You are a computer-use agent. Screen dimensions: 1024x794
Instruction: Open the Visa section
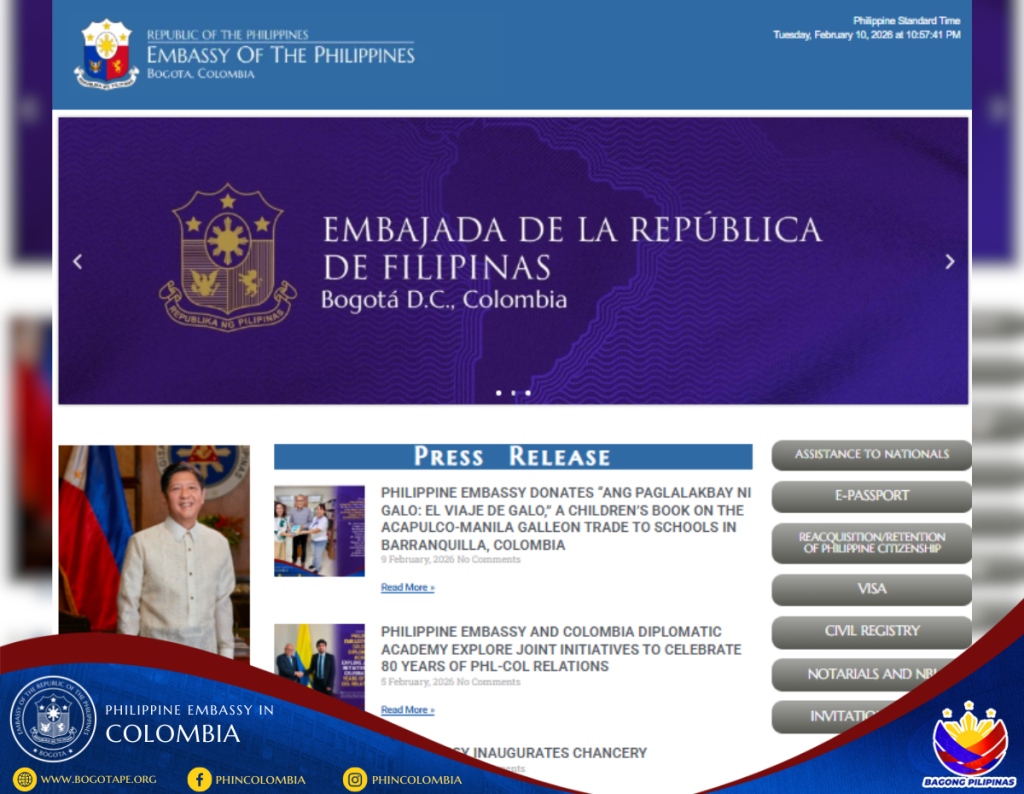pos(871,589)
